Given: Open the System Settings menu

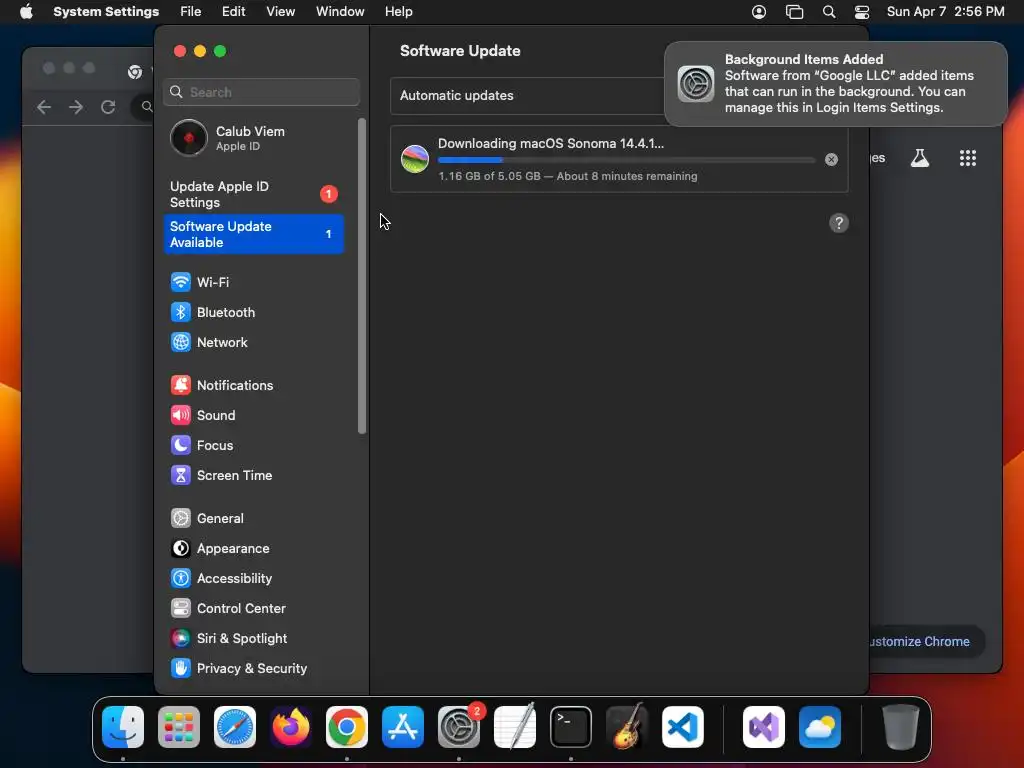Looking at the screenshot, I should (106, 12).
